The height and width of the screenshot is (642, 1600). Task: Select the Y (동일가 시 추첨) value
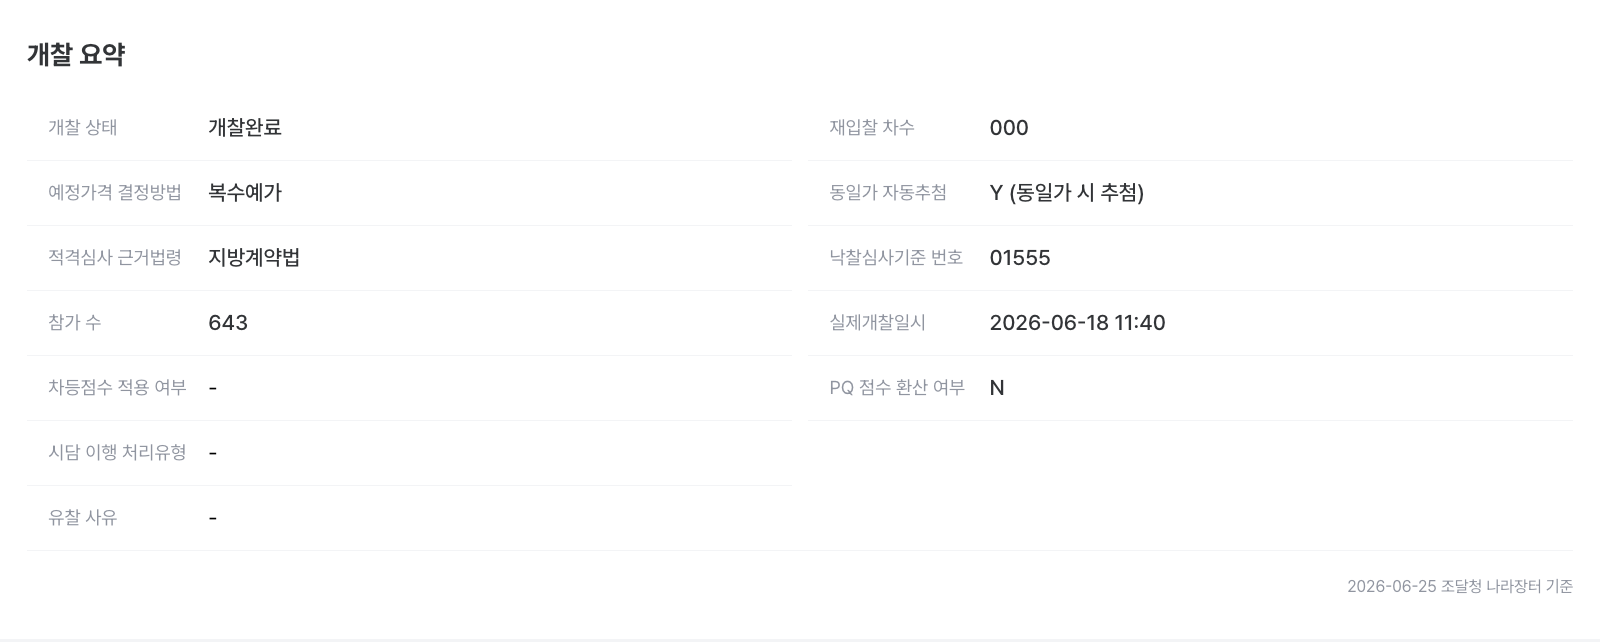tap(1067, 192)
